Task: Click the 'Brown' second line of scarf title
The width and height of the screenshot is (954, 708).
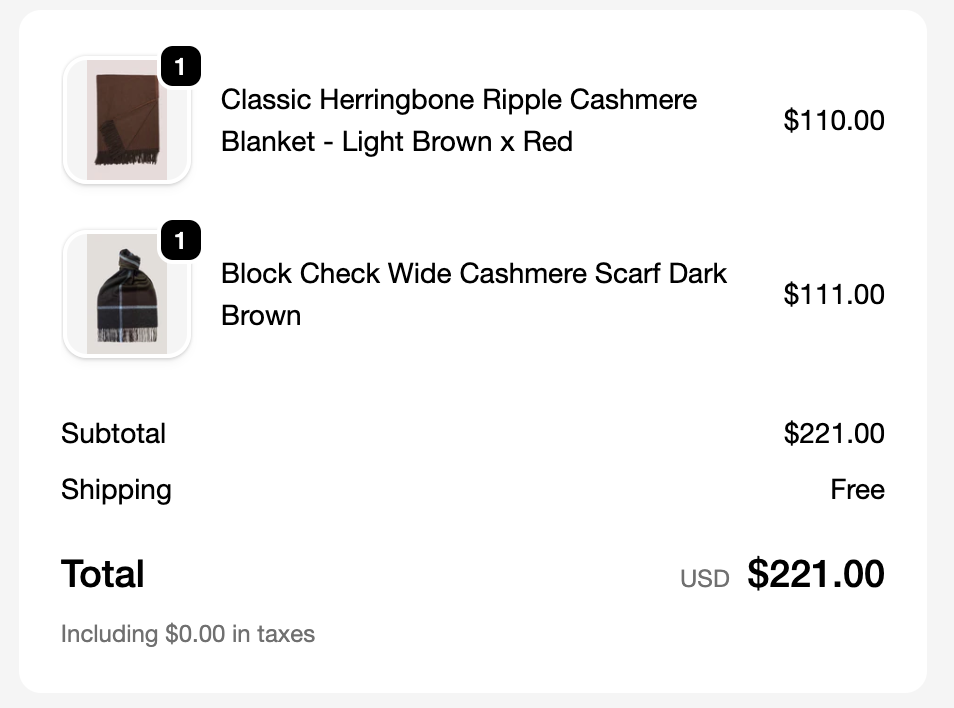Action: (261, 316)
